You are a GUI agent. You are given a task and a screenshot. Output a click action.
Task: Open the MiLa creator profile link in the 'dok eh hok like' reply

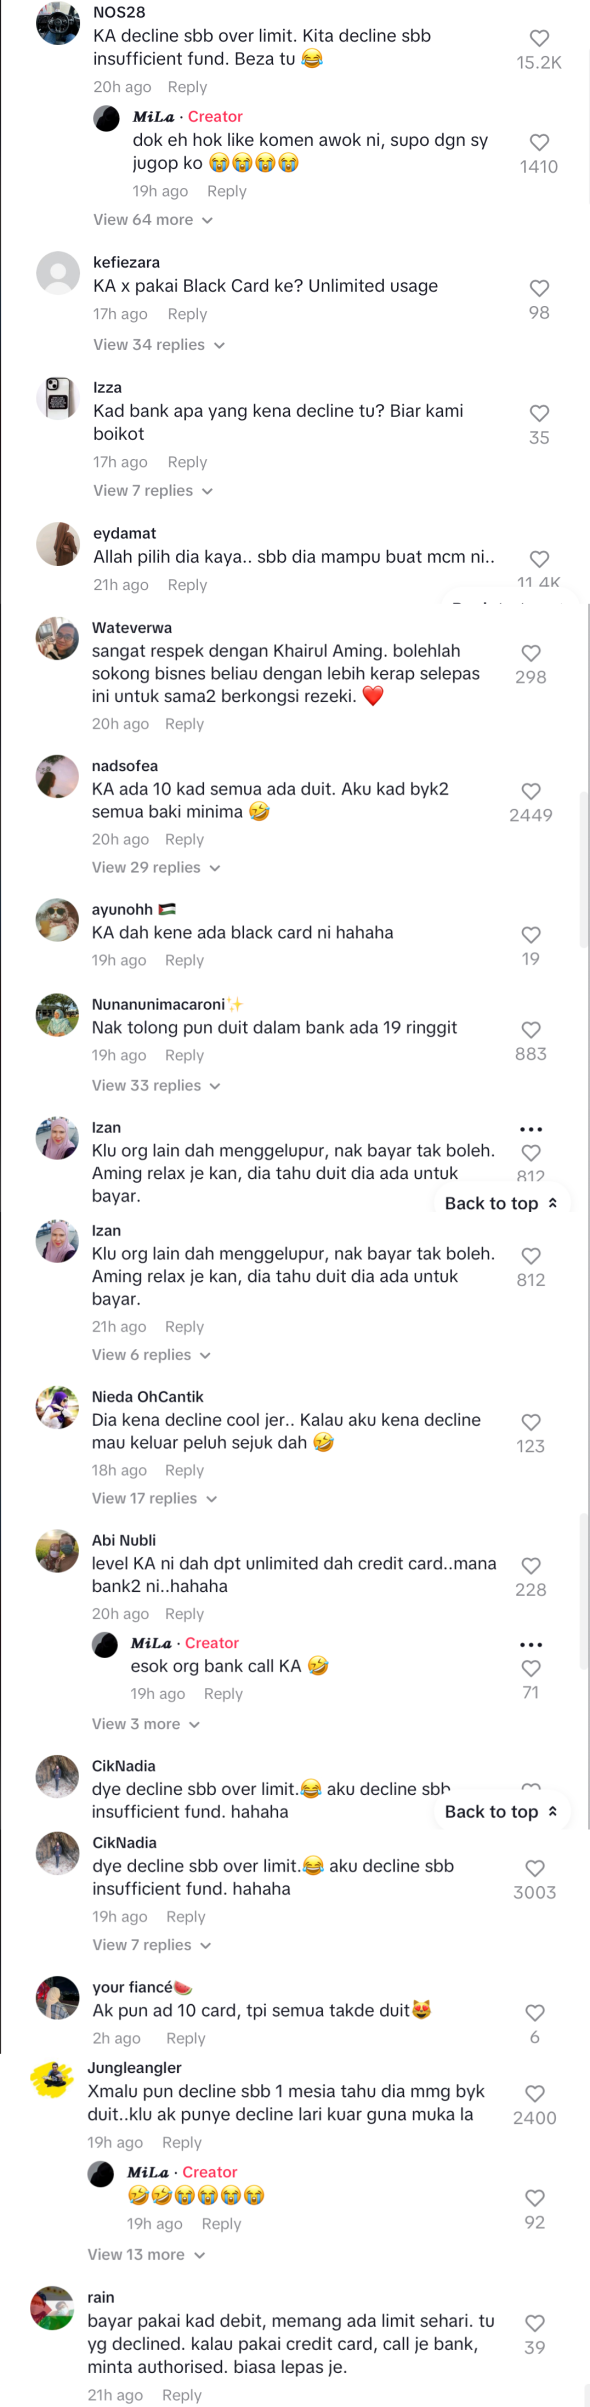click(153, 117)
